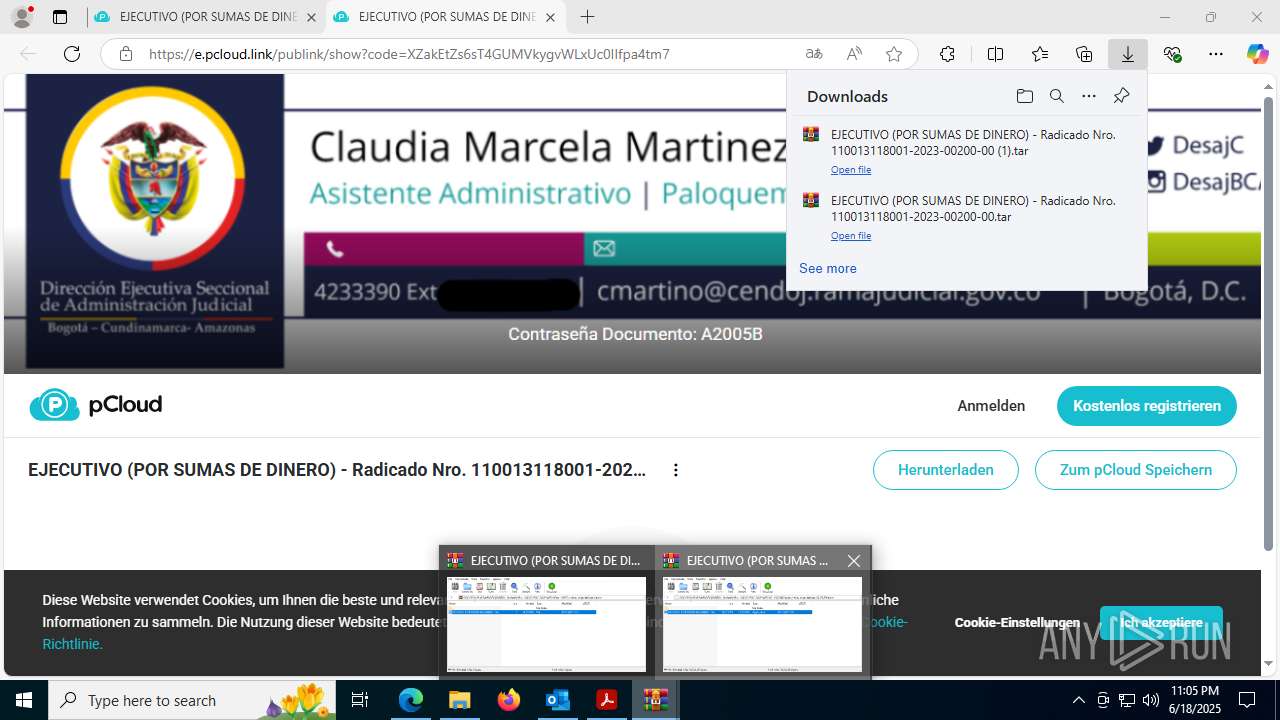Image resolution: width=1280 pixels, height=720 pixels.
Task: Open the Edge profile icon
Action: point(22,17)
